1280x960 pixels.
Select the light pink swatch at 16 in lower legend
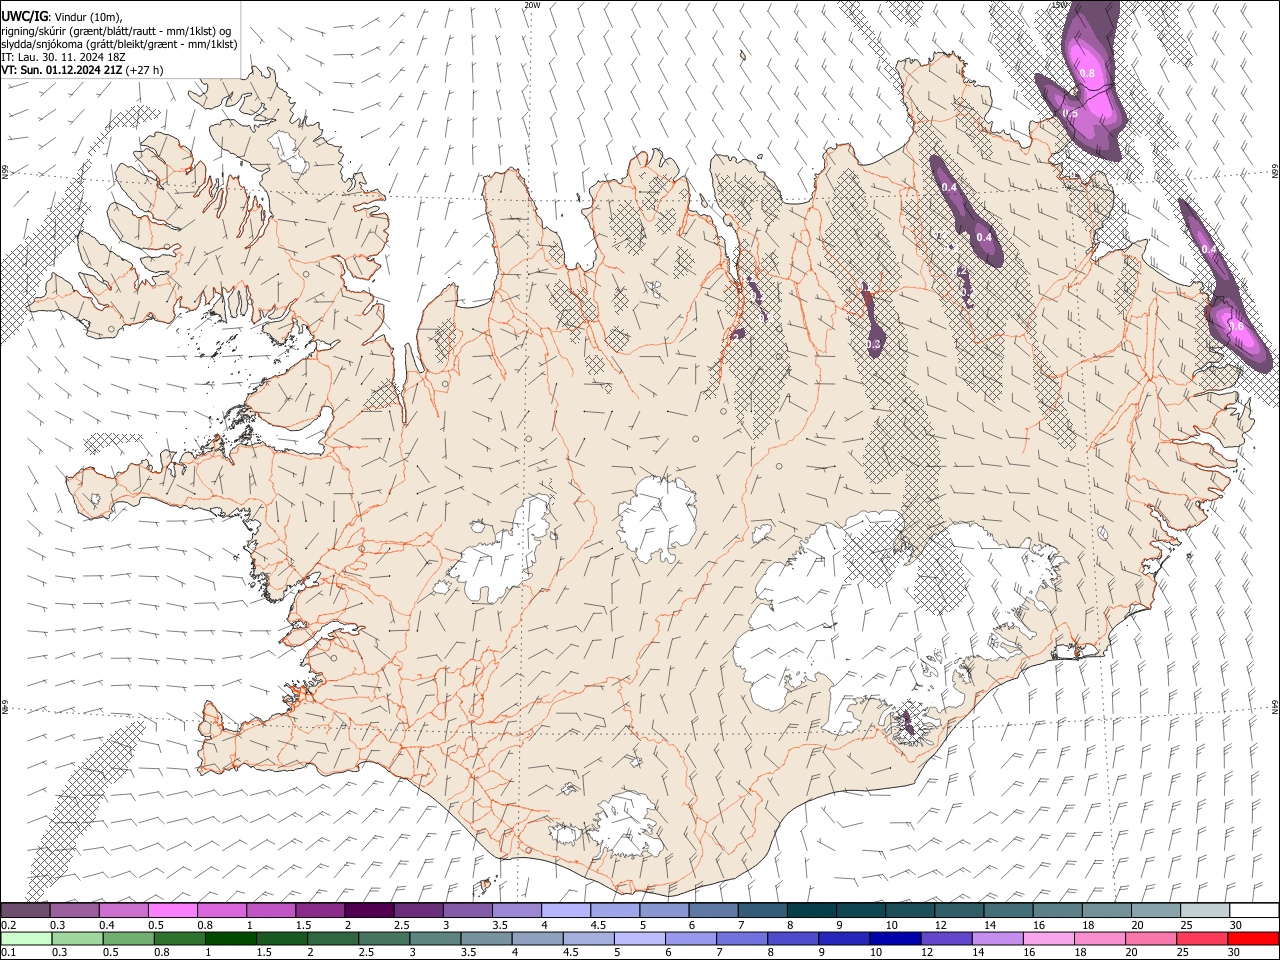coord(1047,938)
